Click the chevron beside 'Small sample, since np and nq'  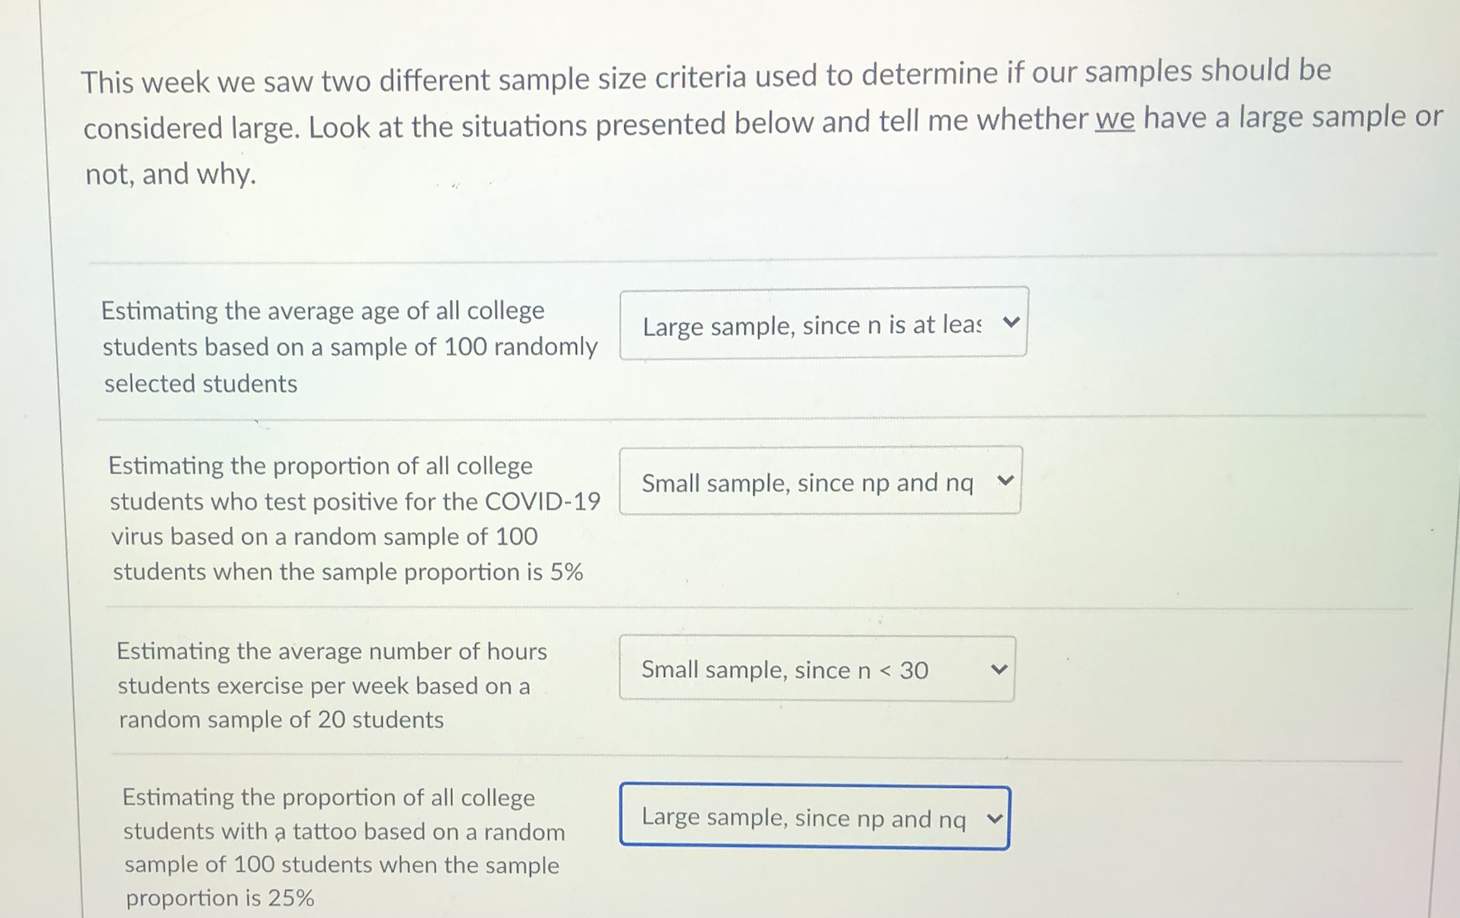[x=1005, y=481]
